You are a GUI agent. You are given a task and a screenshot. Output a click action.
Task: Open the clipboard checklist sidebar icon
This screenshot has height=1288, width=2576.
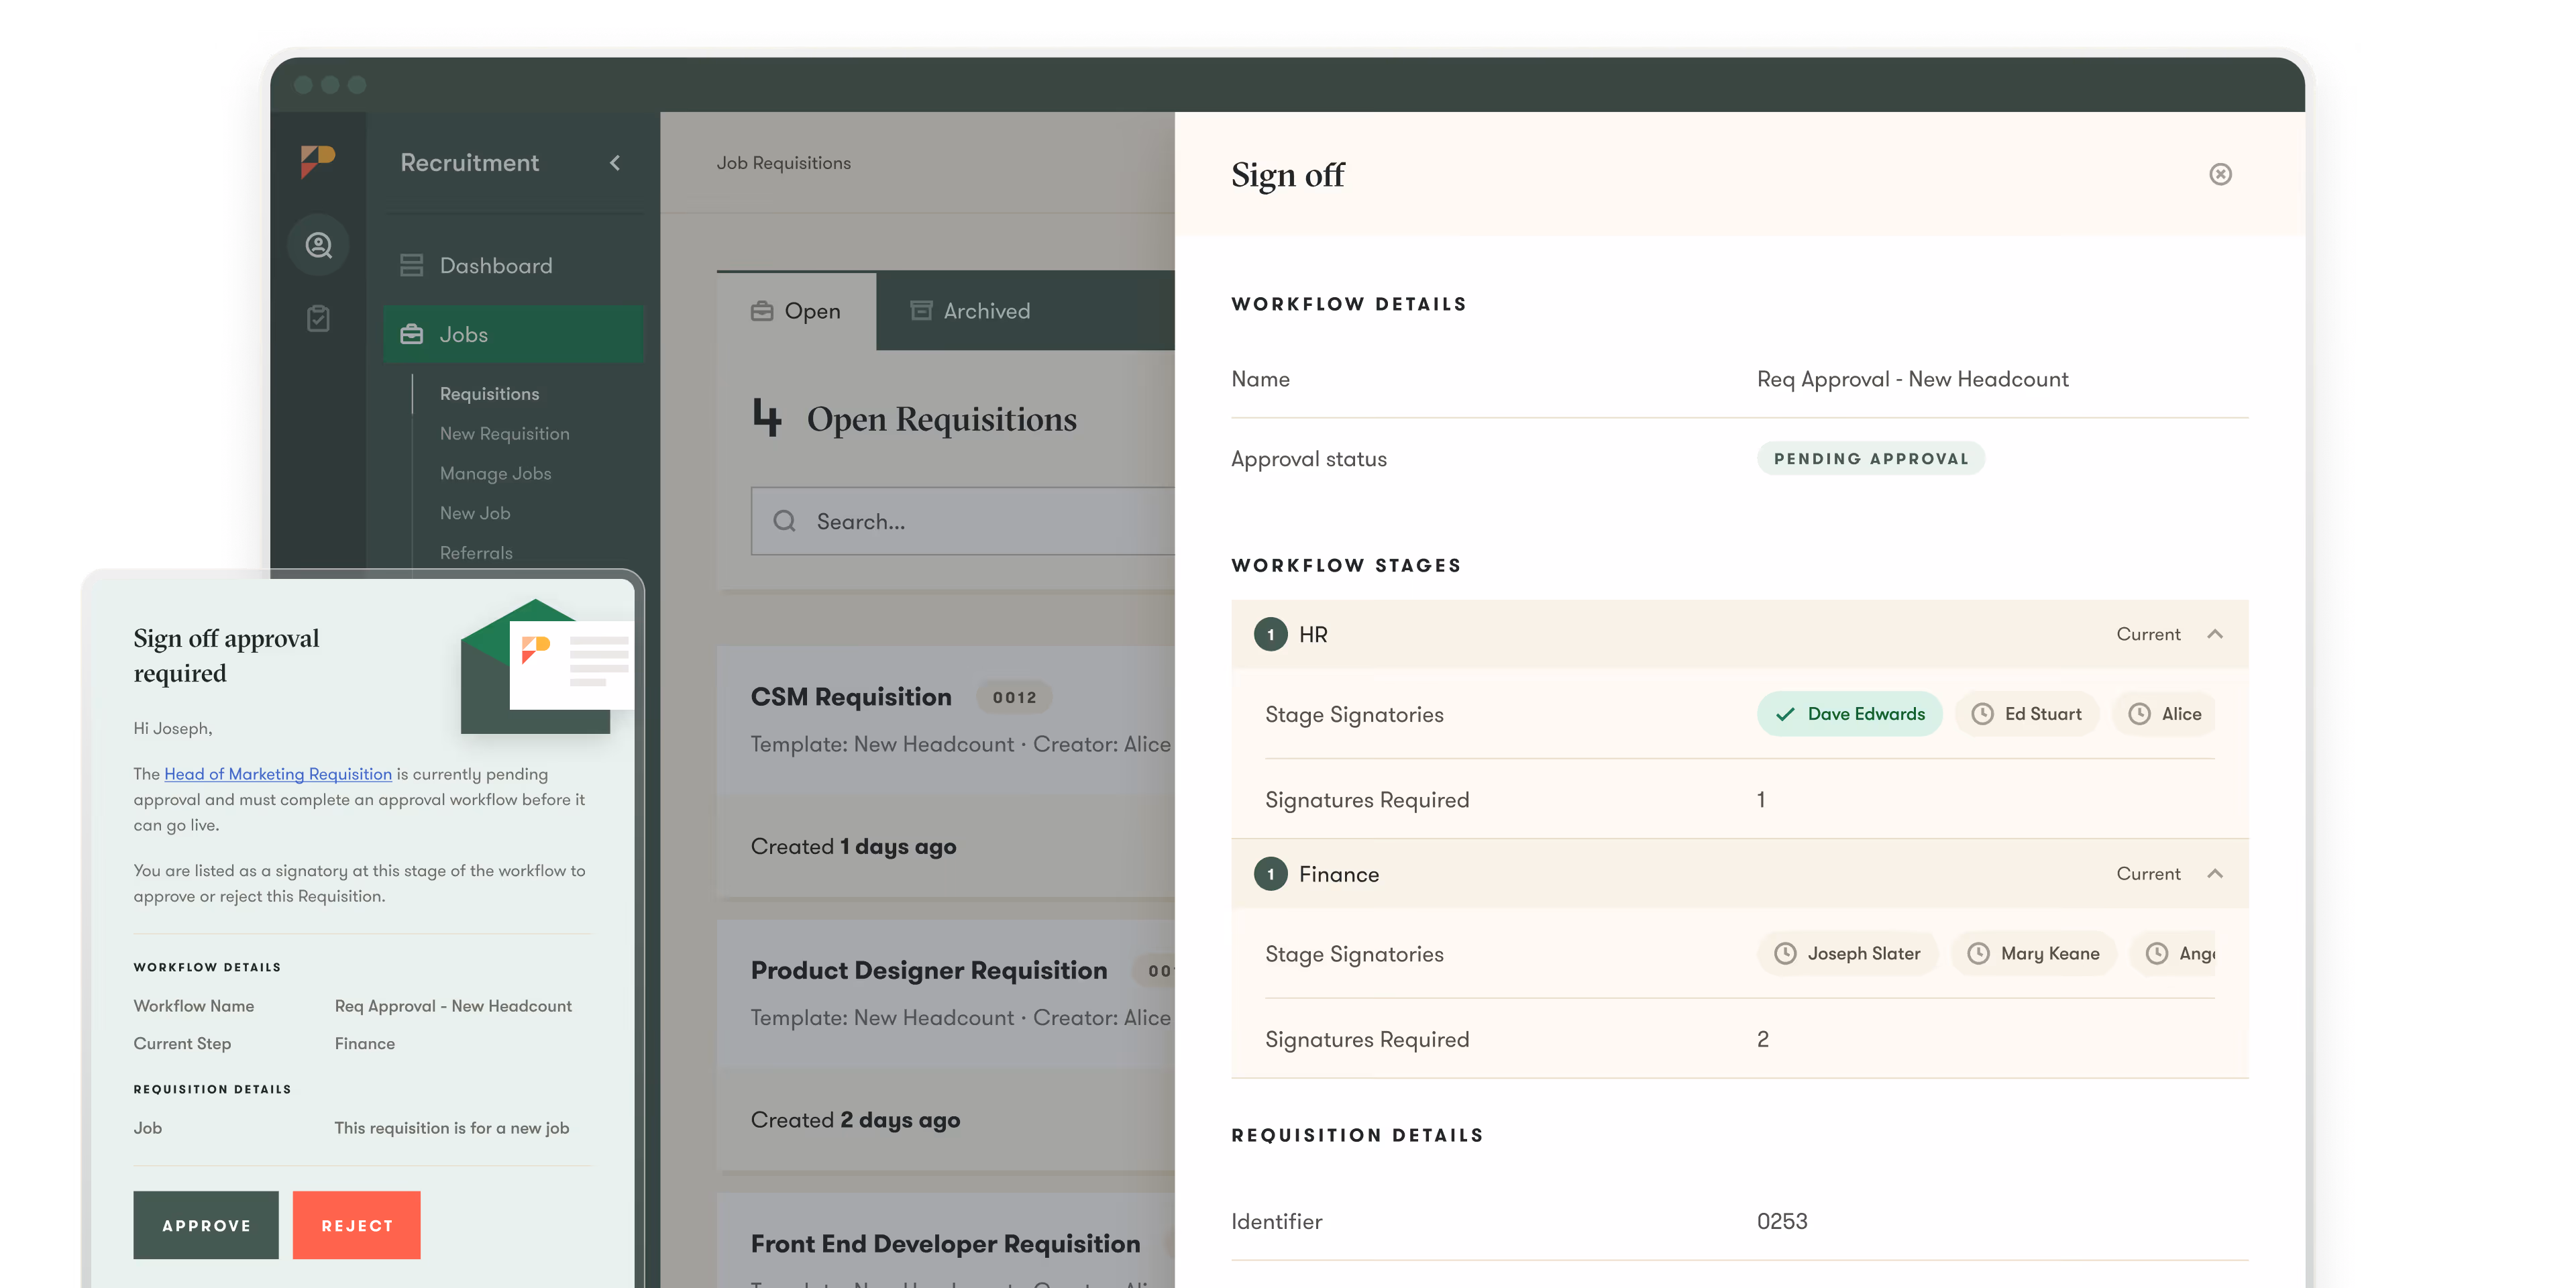(318, 318)
